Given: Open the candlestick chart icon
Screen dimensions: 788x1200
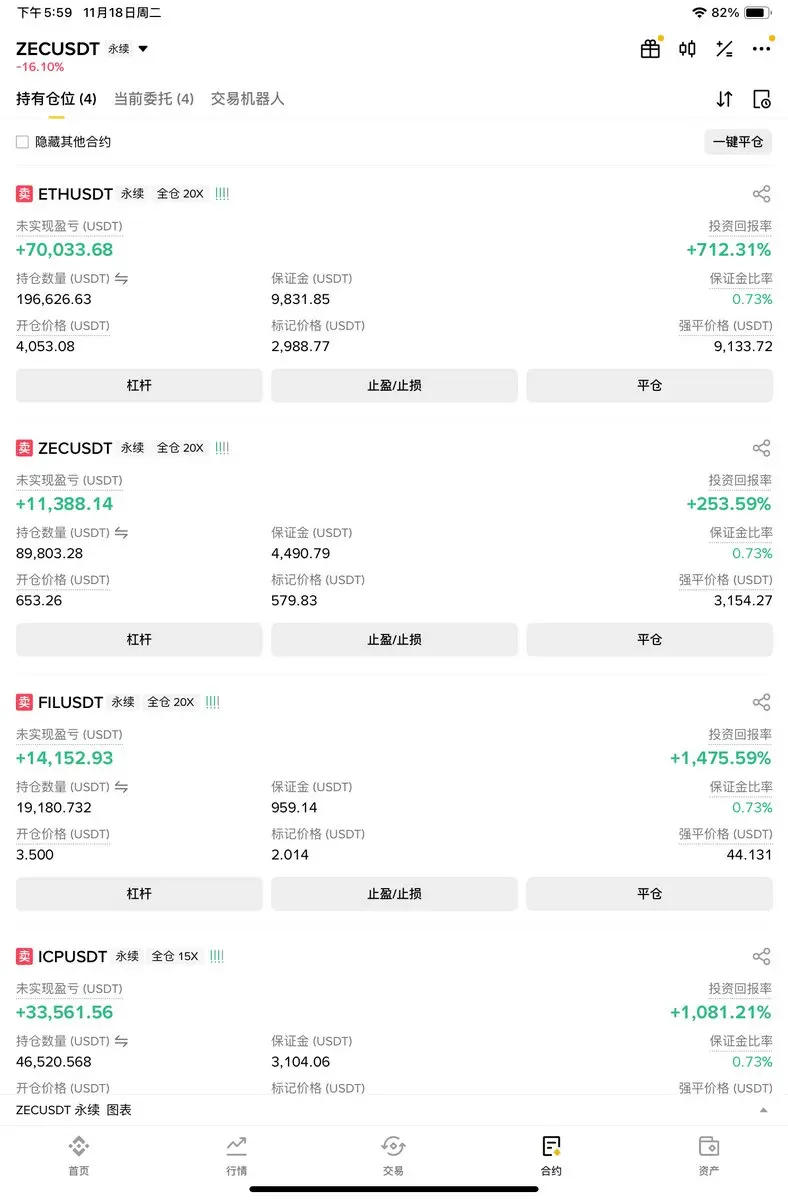Looking at the screenshot, I should click(x=687, y=49).
